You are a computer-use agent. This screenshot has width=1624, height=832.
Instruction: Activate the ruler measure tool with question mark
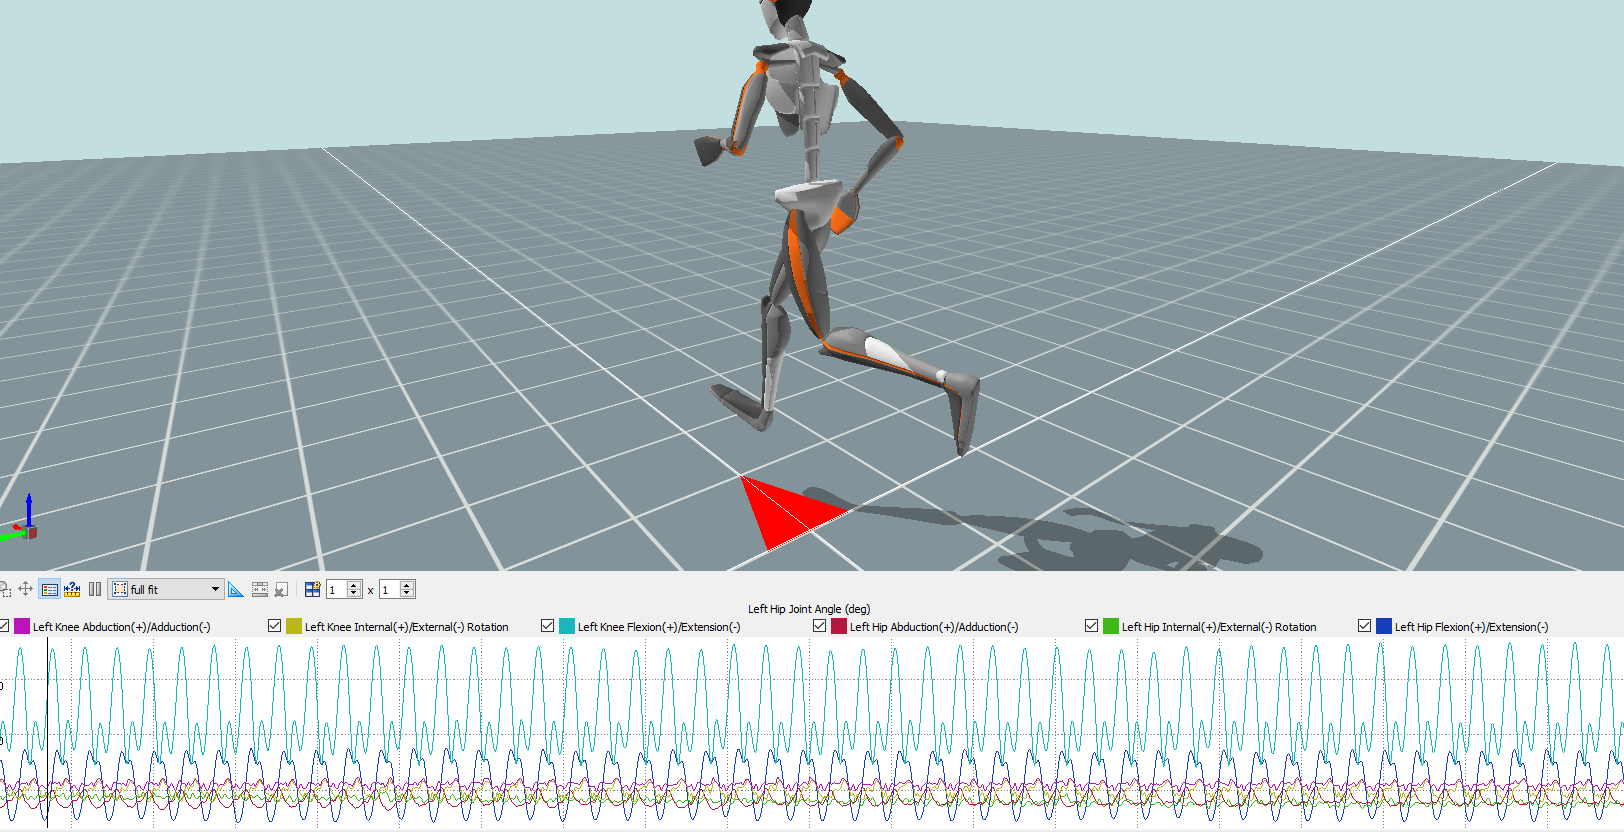coord(72,589)
